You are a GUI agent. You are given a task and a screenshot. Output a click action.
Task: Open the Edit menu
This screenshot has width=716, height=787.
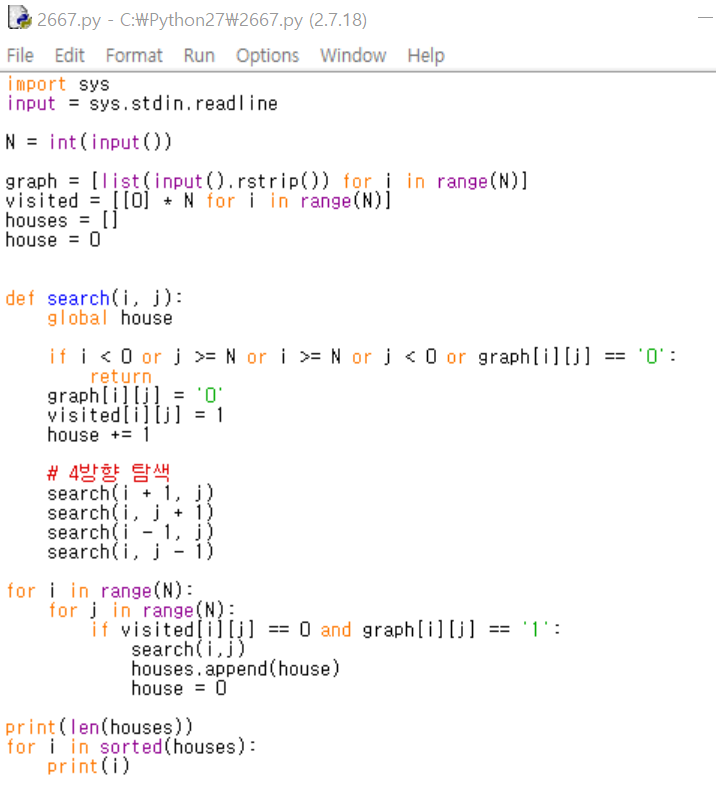pyautogui.click(x=69, y=55)
